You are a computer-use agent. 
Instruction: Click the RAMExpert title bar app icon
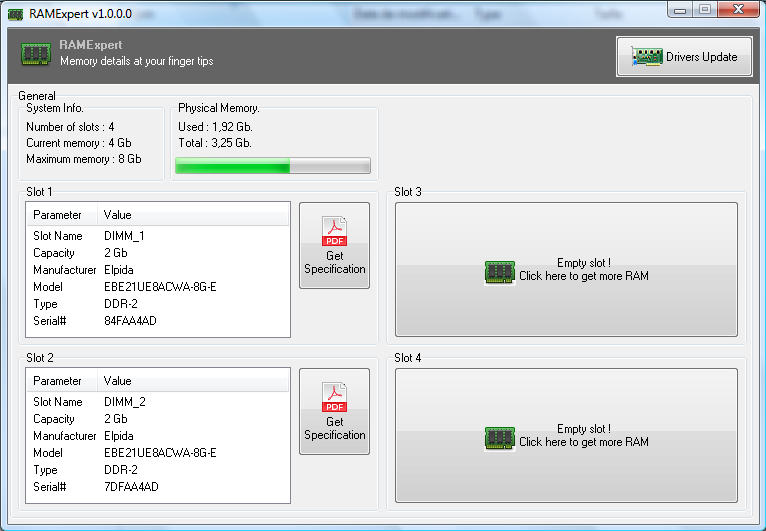[16, 14]
